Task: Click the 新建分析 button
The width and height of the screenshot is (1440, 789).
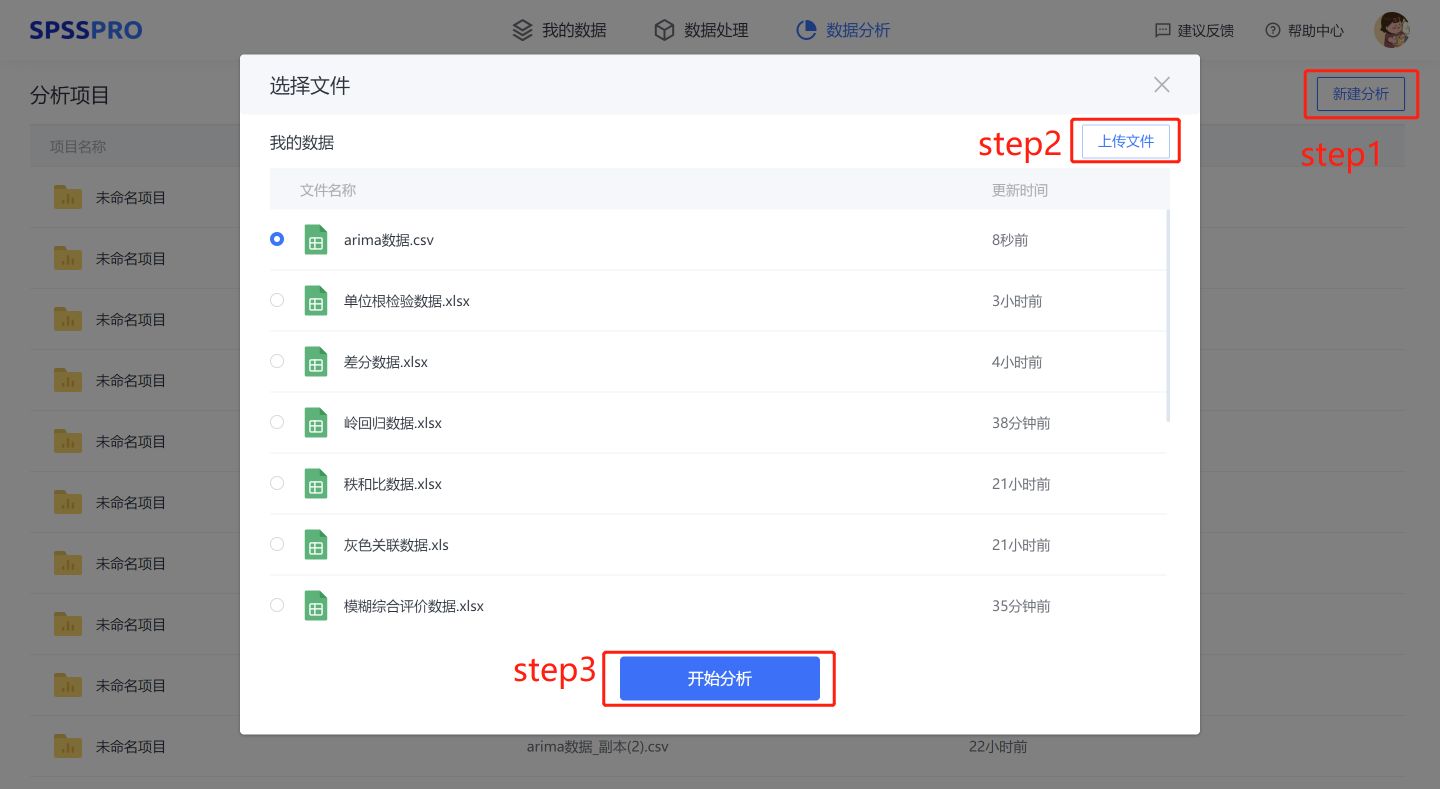Action: 1361,94
